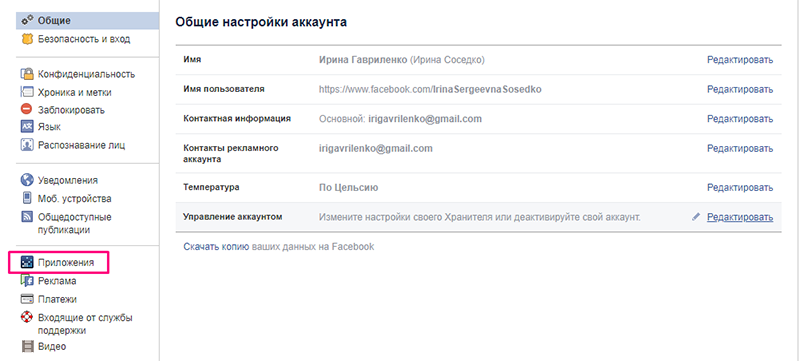The image size is (800, 361).
Task: Open Распознавание лиц settings
Action: 82,145
